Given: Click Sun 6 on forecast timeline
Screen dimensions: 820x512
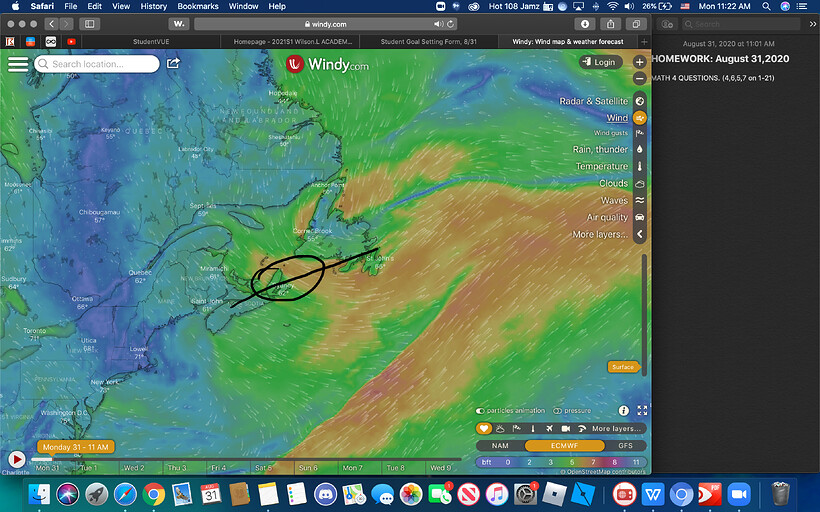Looking at the screenshot, I should point(308,468).
